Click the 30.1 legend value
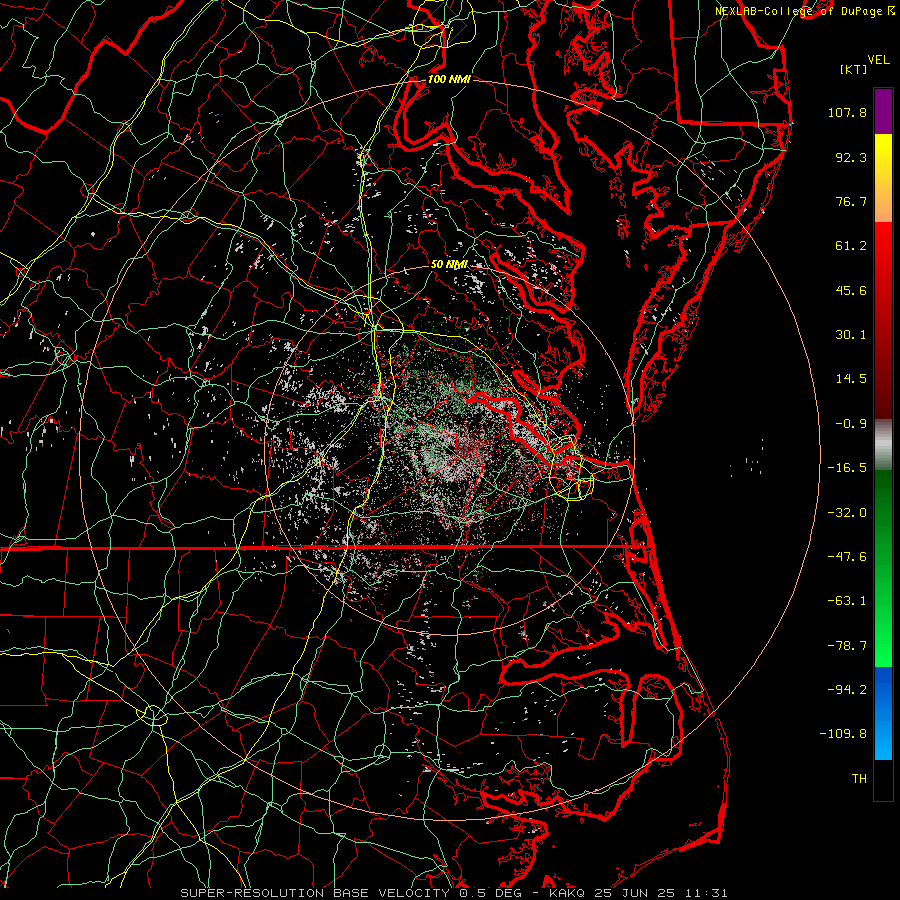Image resolution: width=900 pixels, height=900 pixels. click(x=851, y=335)
